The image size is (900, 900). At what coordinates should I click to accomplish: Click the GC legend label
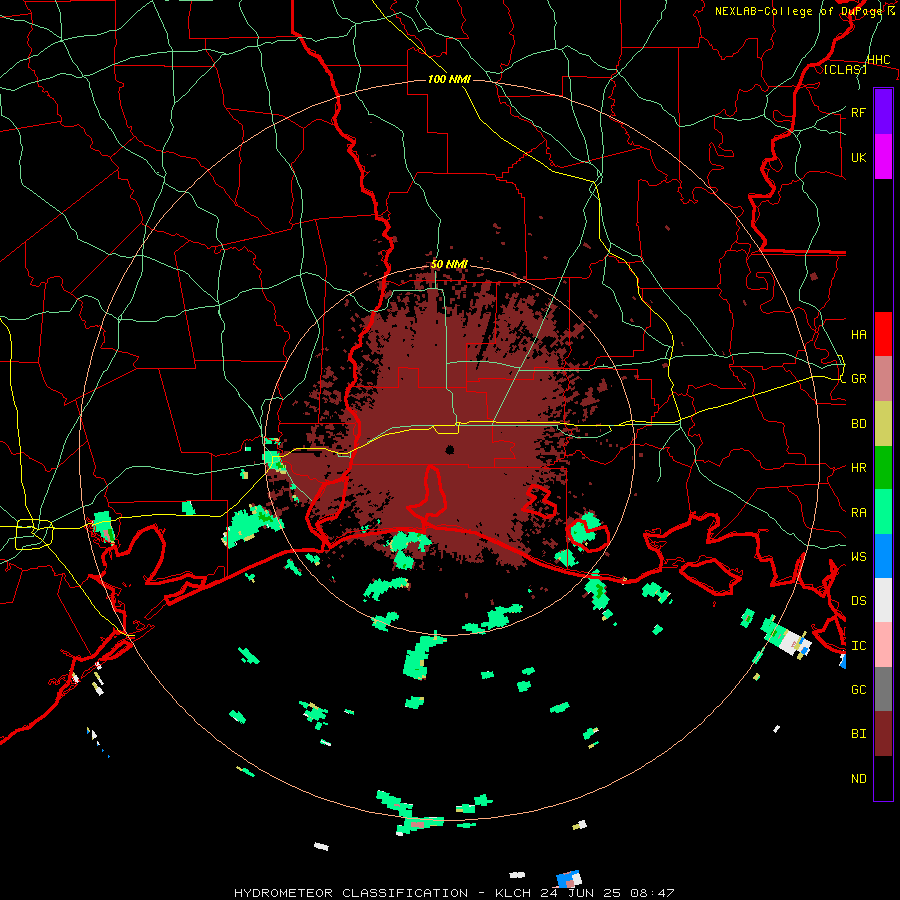pos(858,690)
